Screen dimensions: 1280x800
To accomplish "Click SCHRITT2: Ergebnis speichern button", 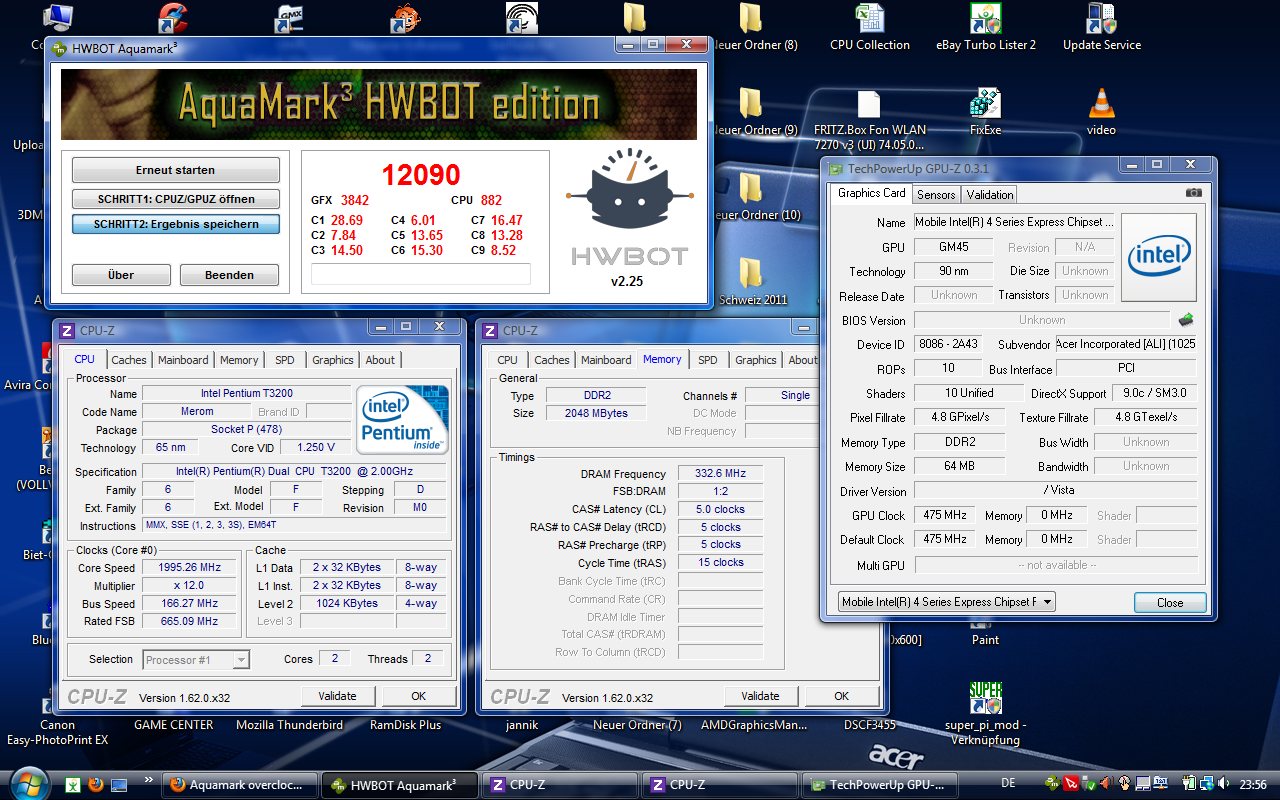I will [176, 224].
